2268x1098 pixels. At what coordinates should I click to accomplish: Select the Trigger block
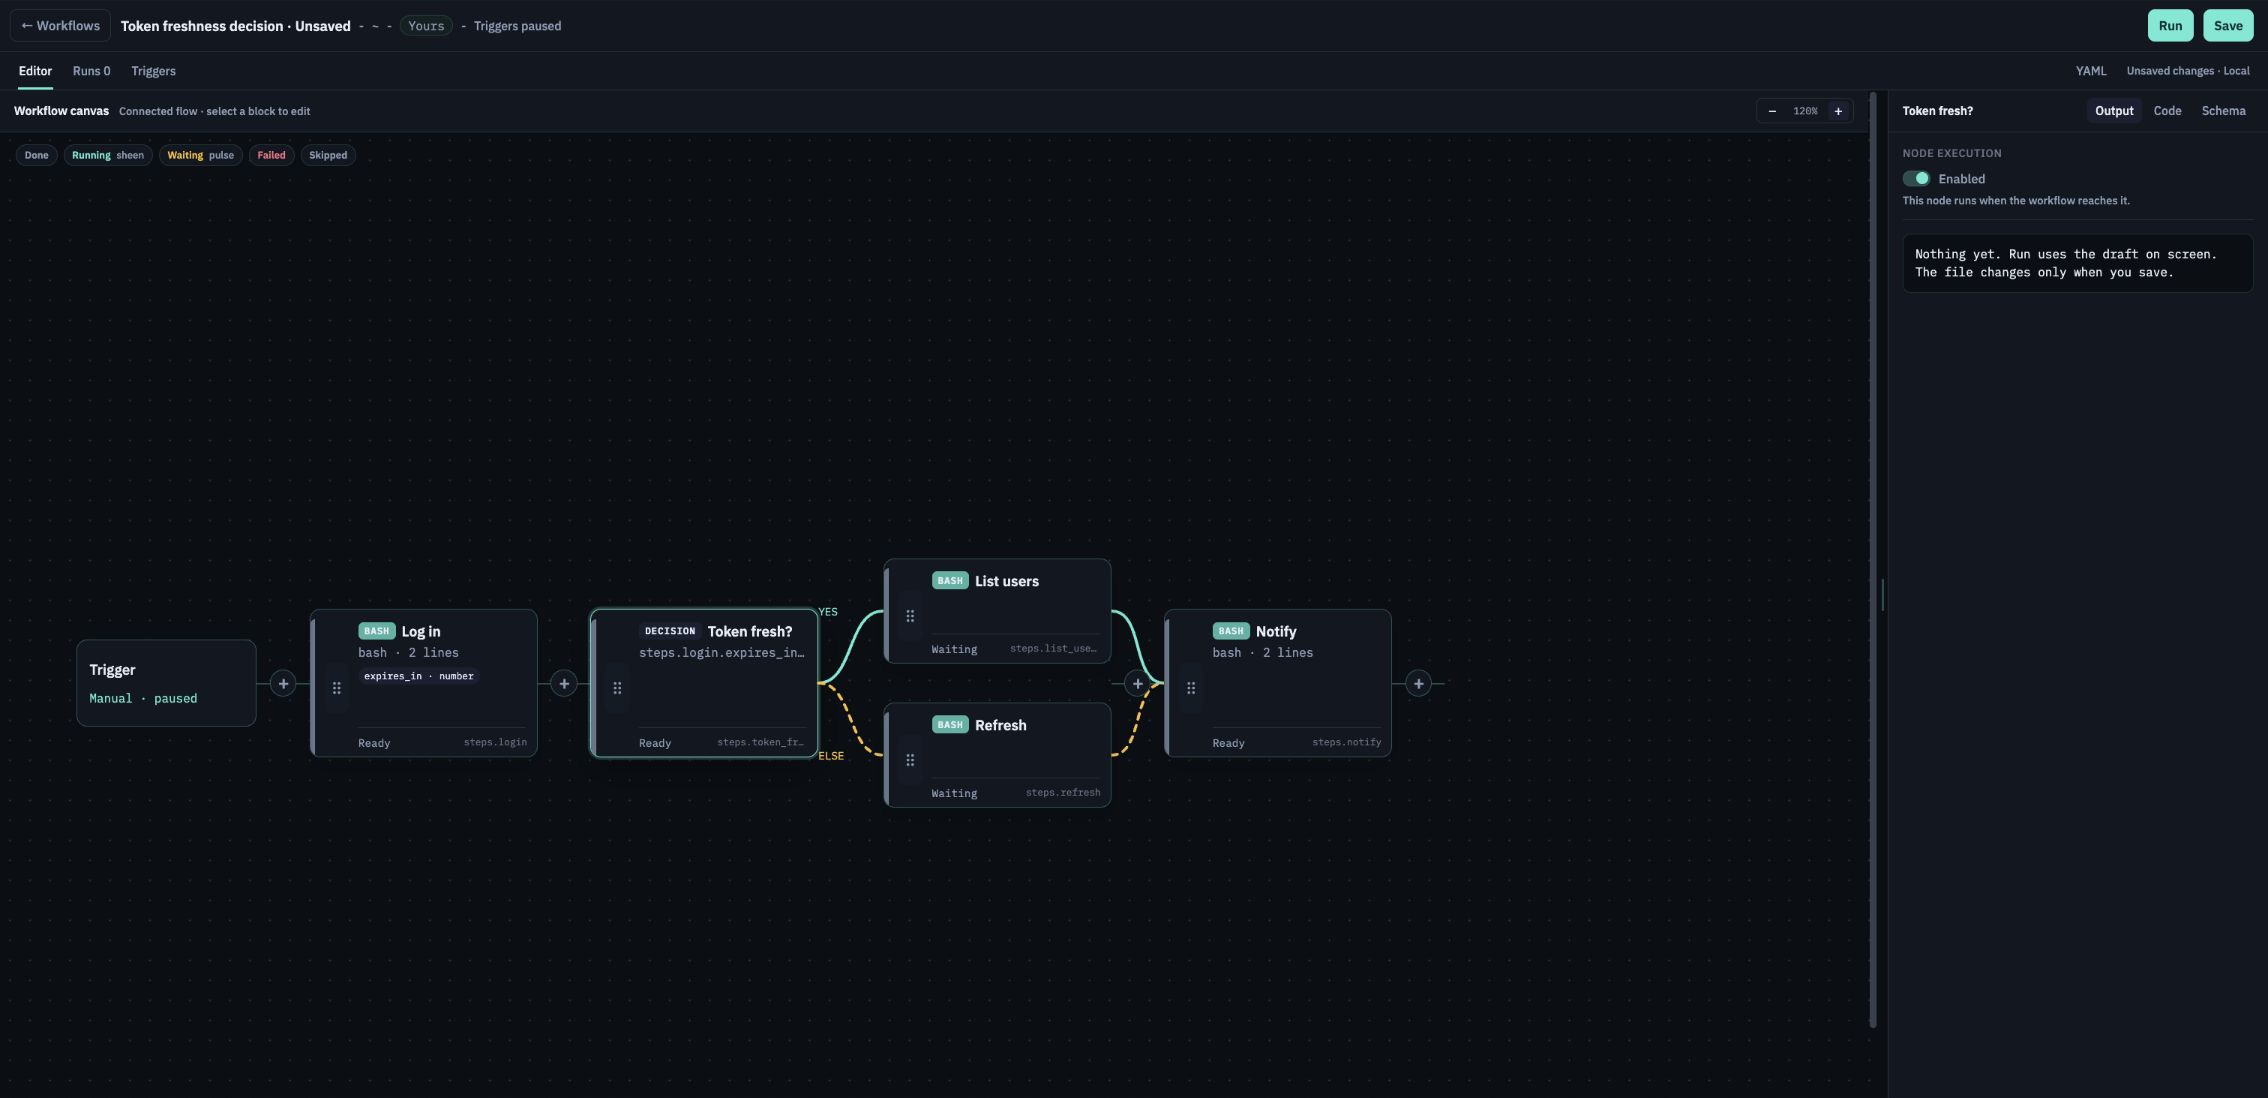(166, 683)
